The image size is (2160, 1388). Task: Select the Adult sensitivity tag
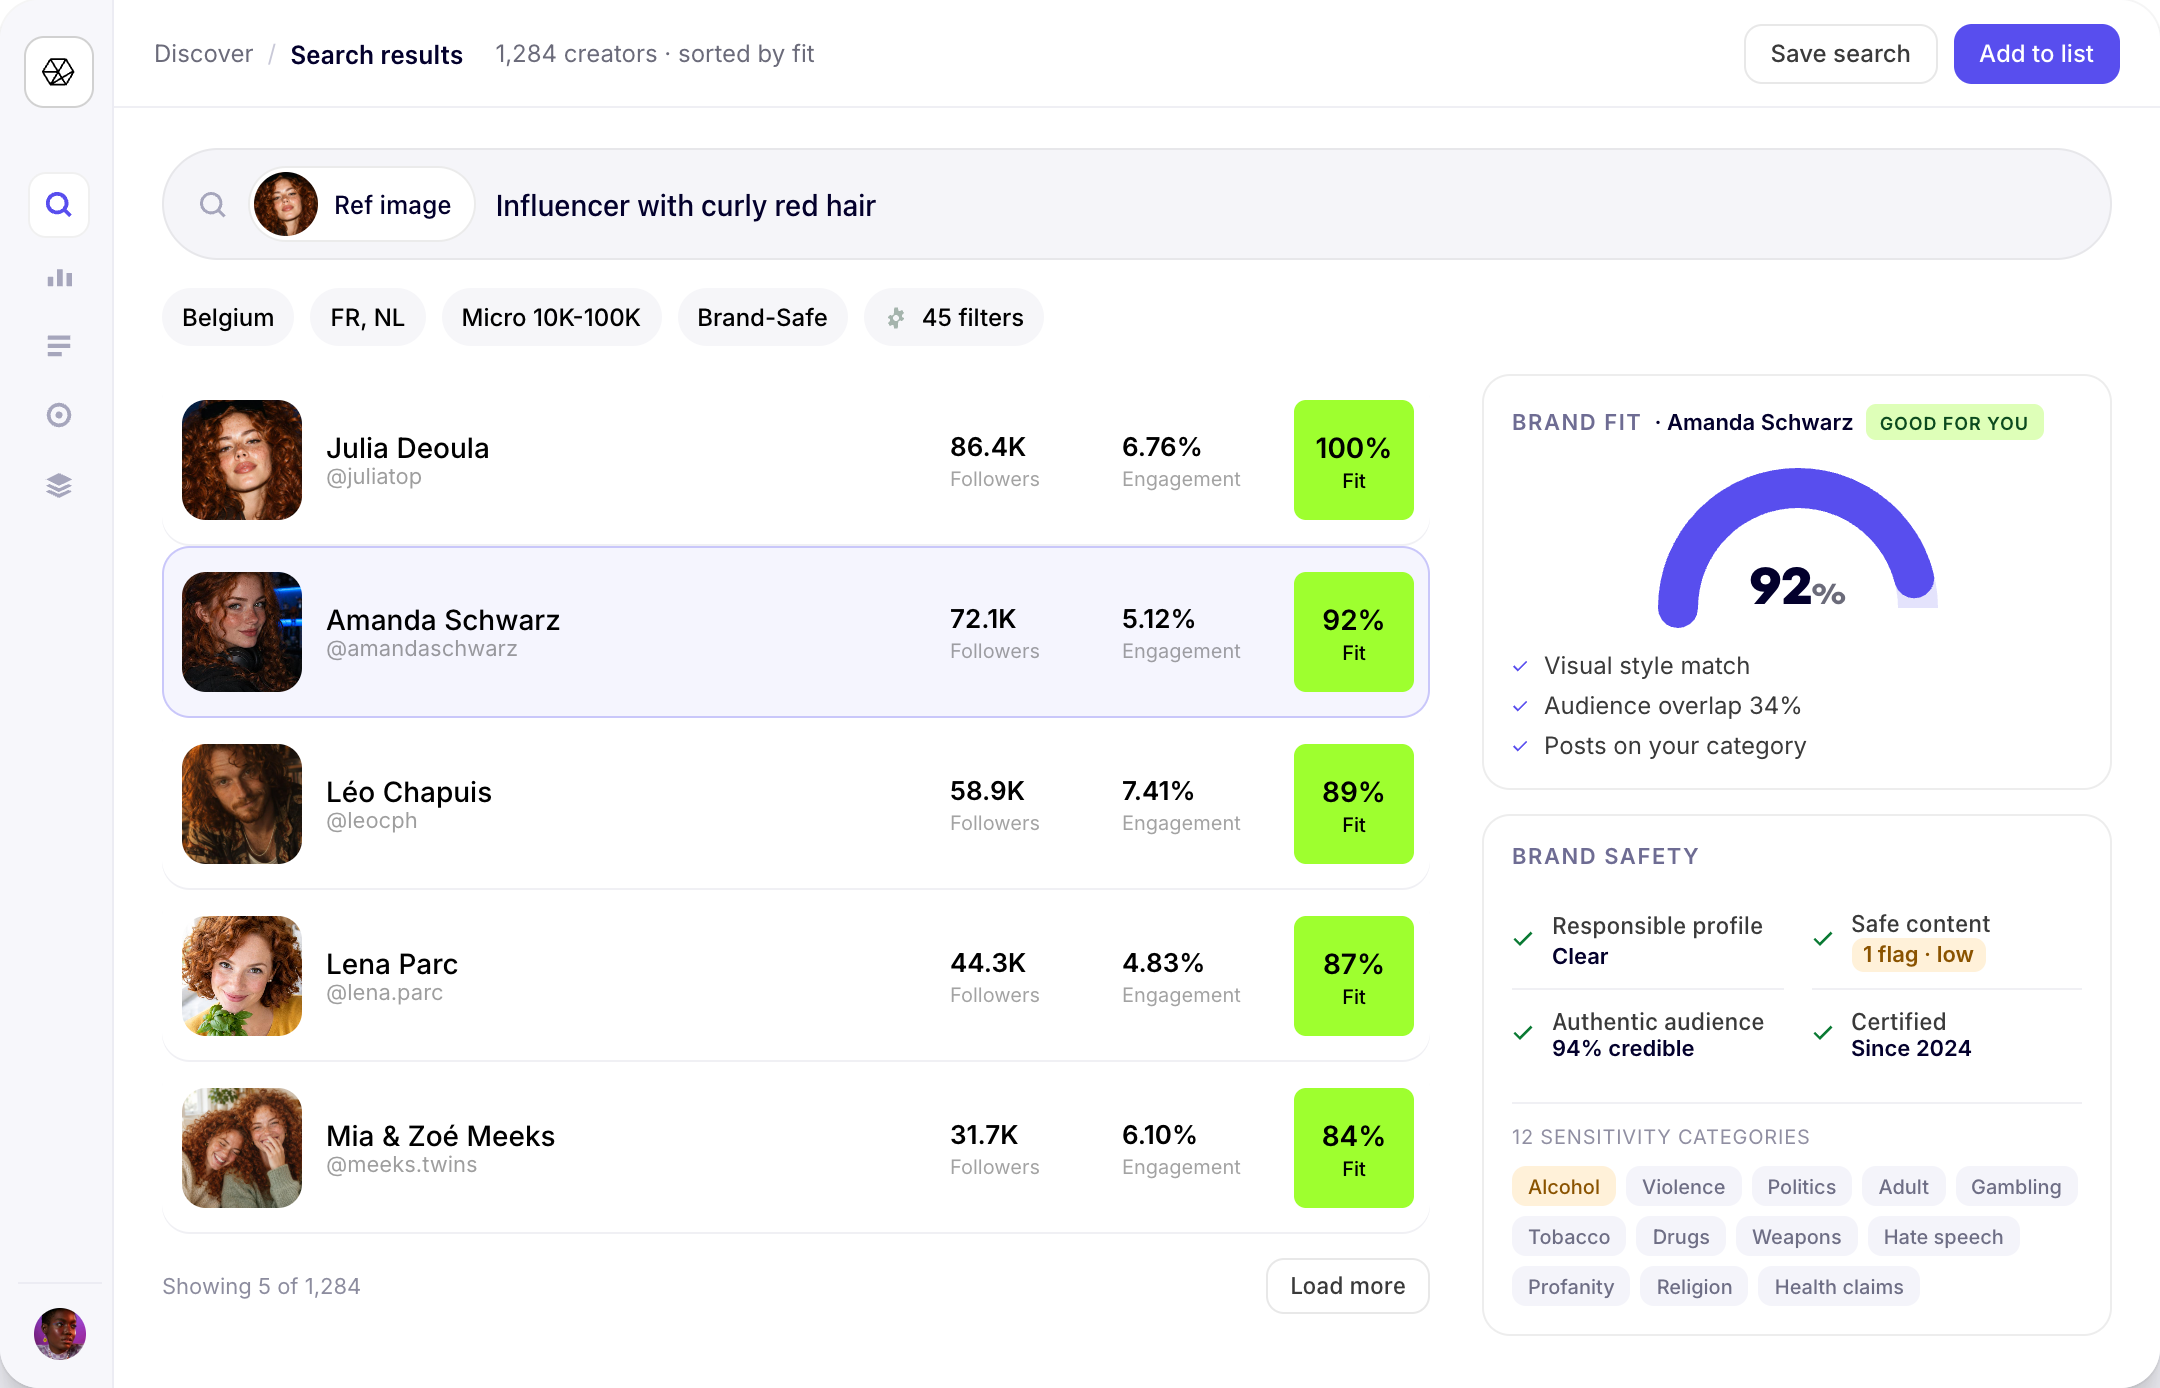1903,1187
